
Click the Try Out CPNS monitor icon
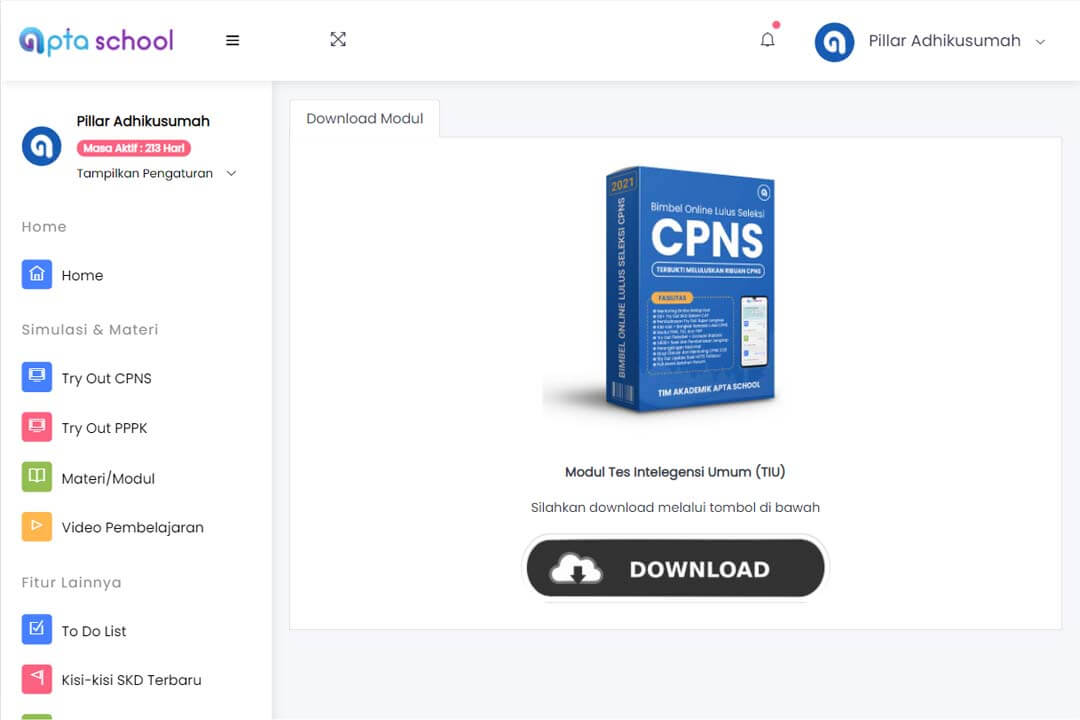pyautogui.click(x=37, y=377)
